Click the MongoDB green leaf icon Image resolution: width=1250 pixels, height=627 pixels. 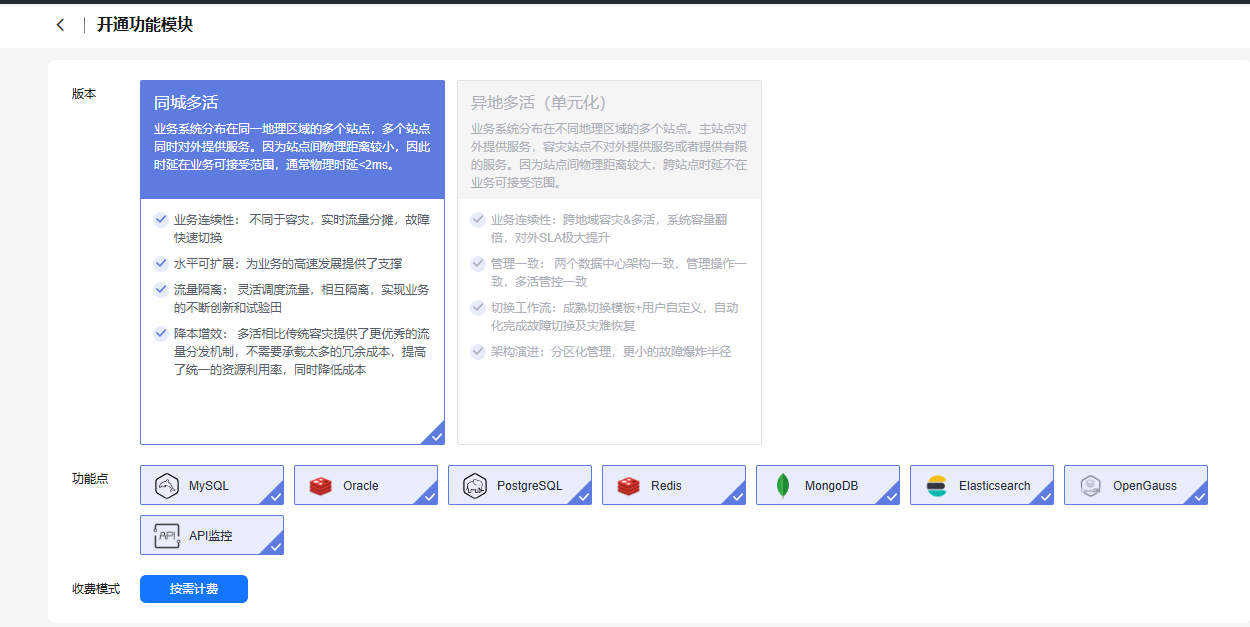pos(783,486)
